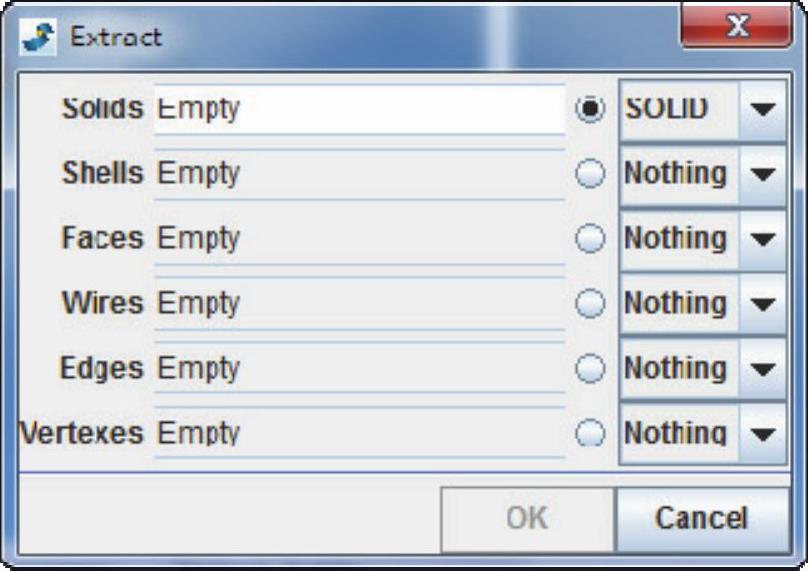Open the Faces Nothing dropdown
Image resolution: width=808 pixels, height=571 pixels.
click(763, 239)
